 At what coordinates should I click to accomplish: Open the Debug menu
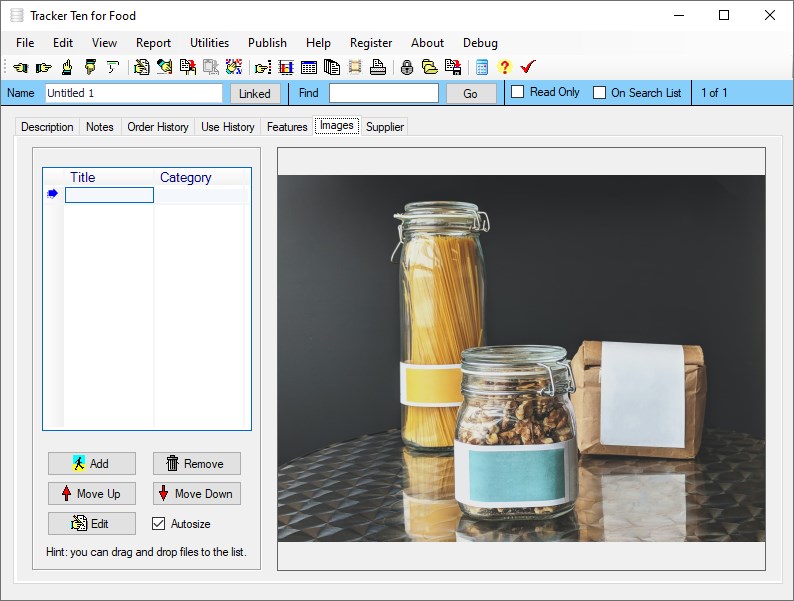coord(481,43)
